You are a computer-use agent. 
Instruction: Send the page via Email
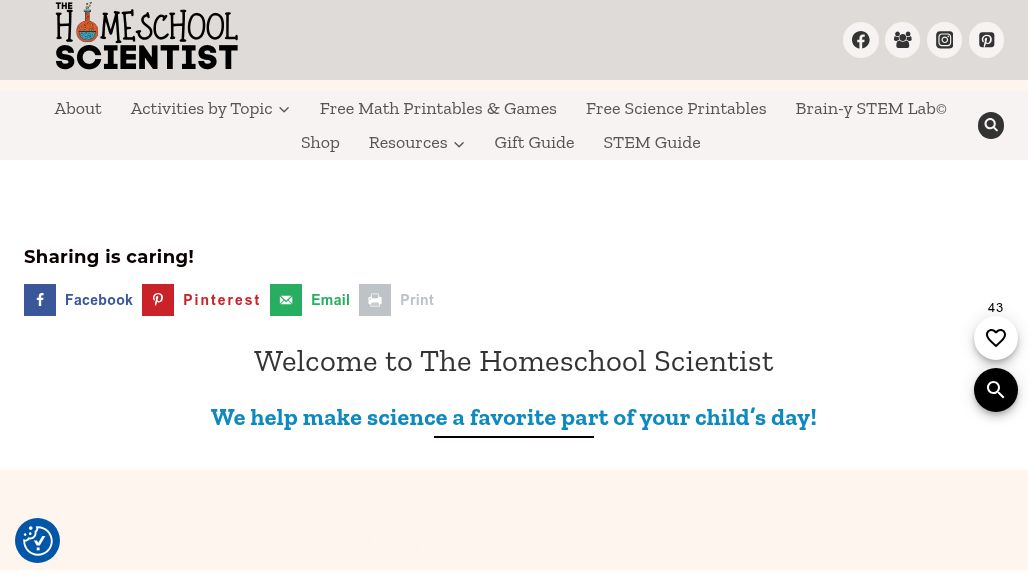pyautogui.click(x=310, y=300)
